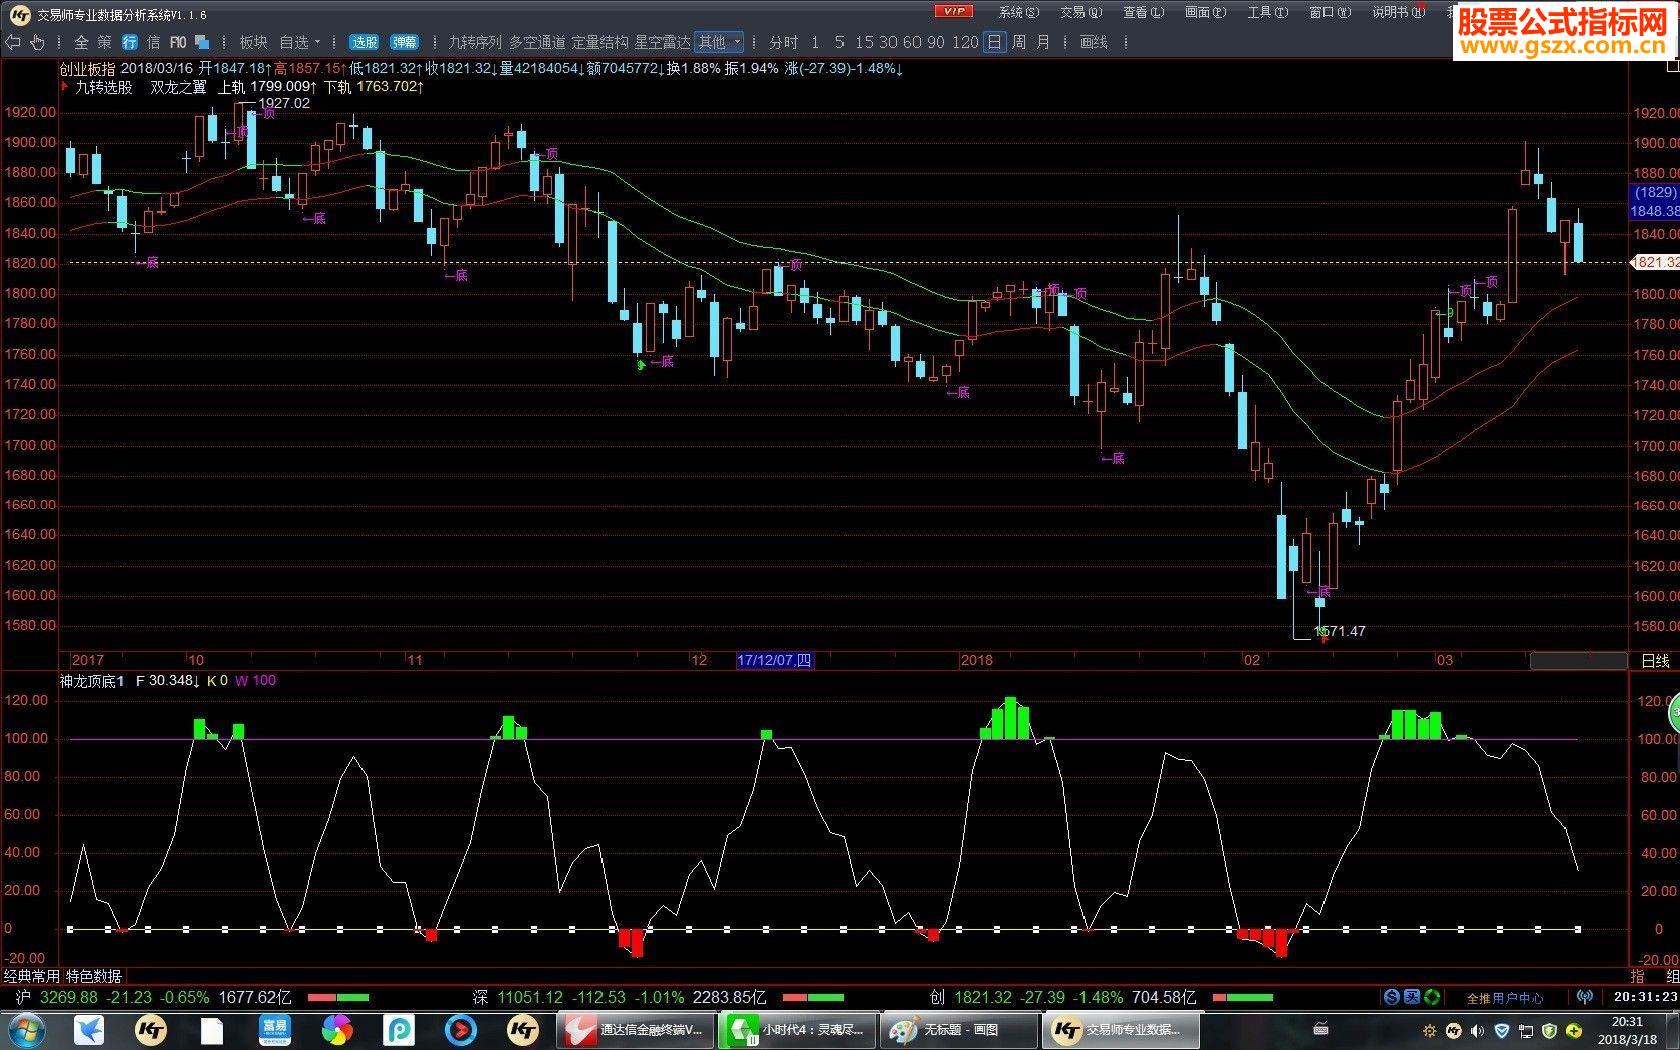Screen dimensions: 1680x1050
Task: Select the 月 monthly period
Action: (x=1043, y=42)
